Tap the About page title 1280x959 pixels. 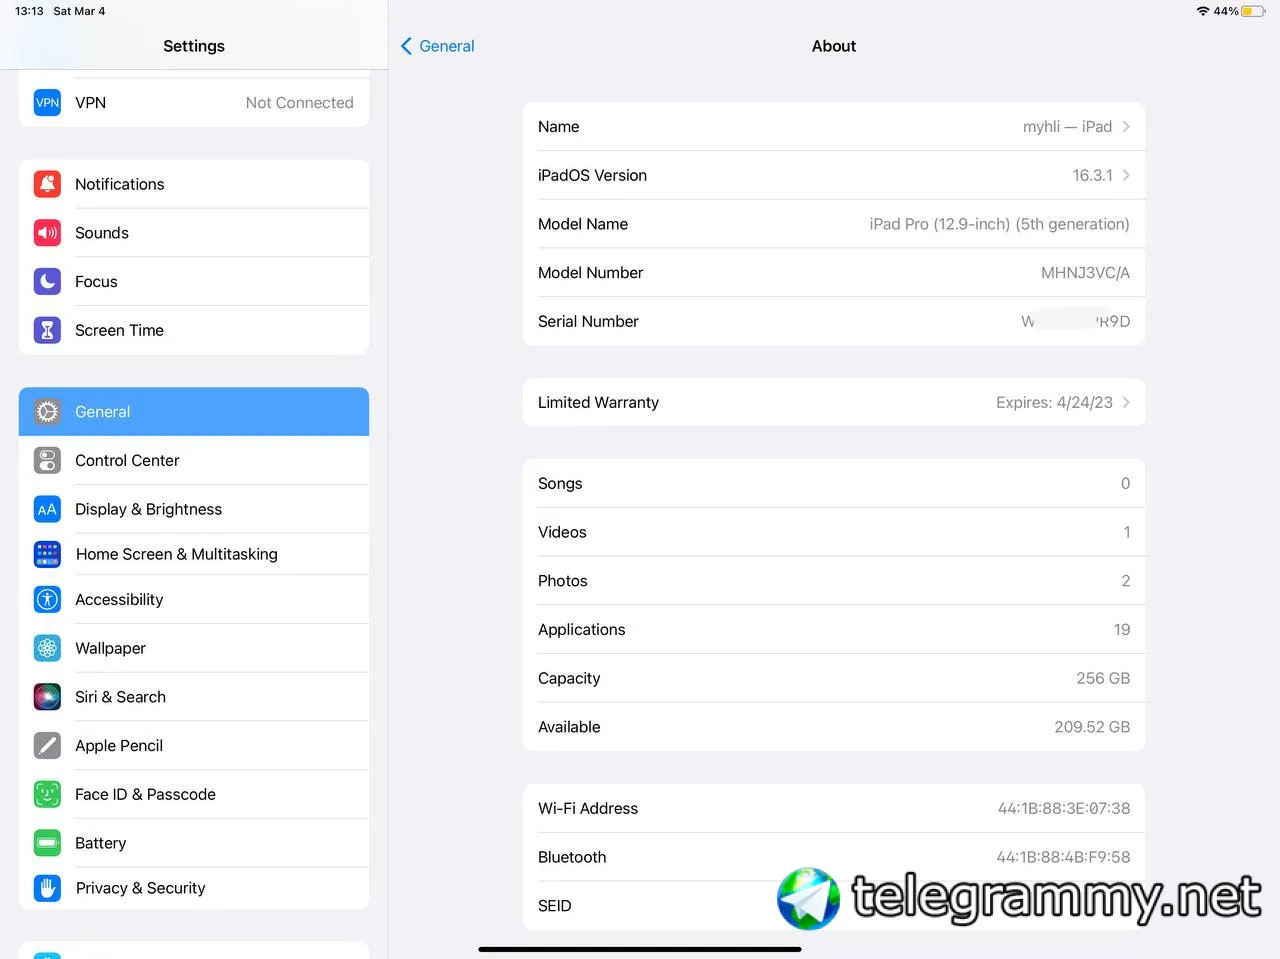[834, 46]
